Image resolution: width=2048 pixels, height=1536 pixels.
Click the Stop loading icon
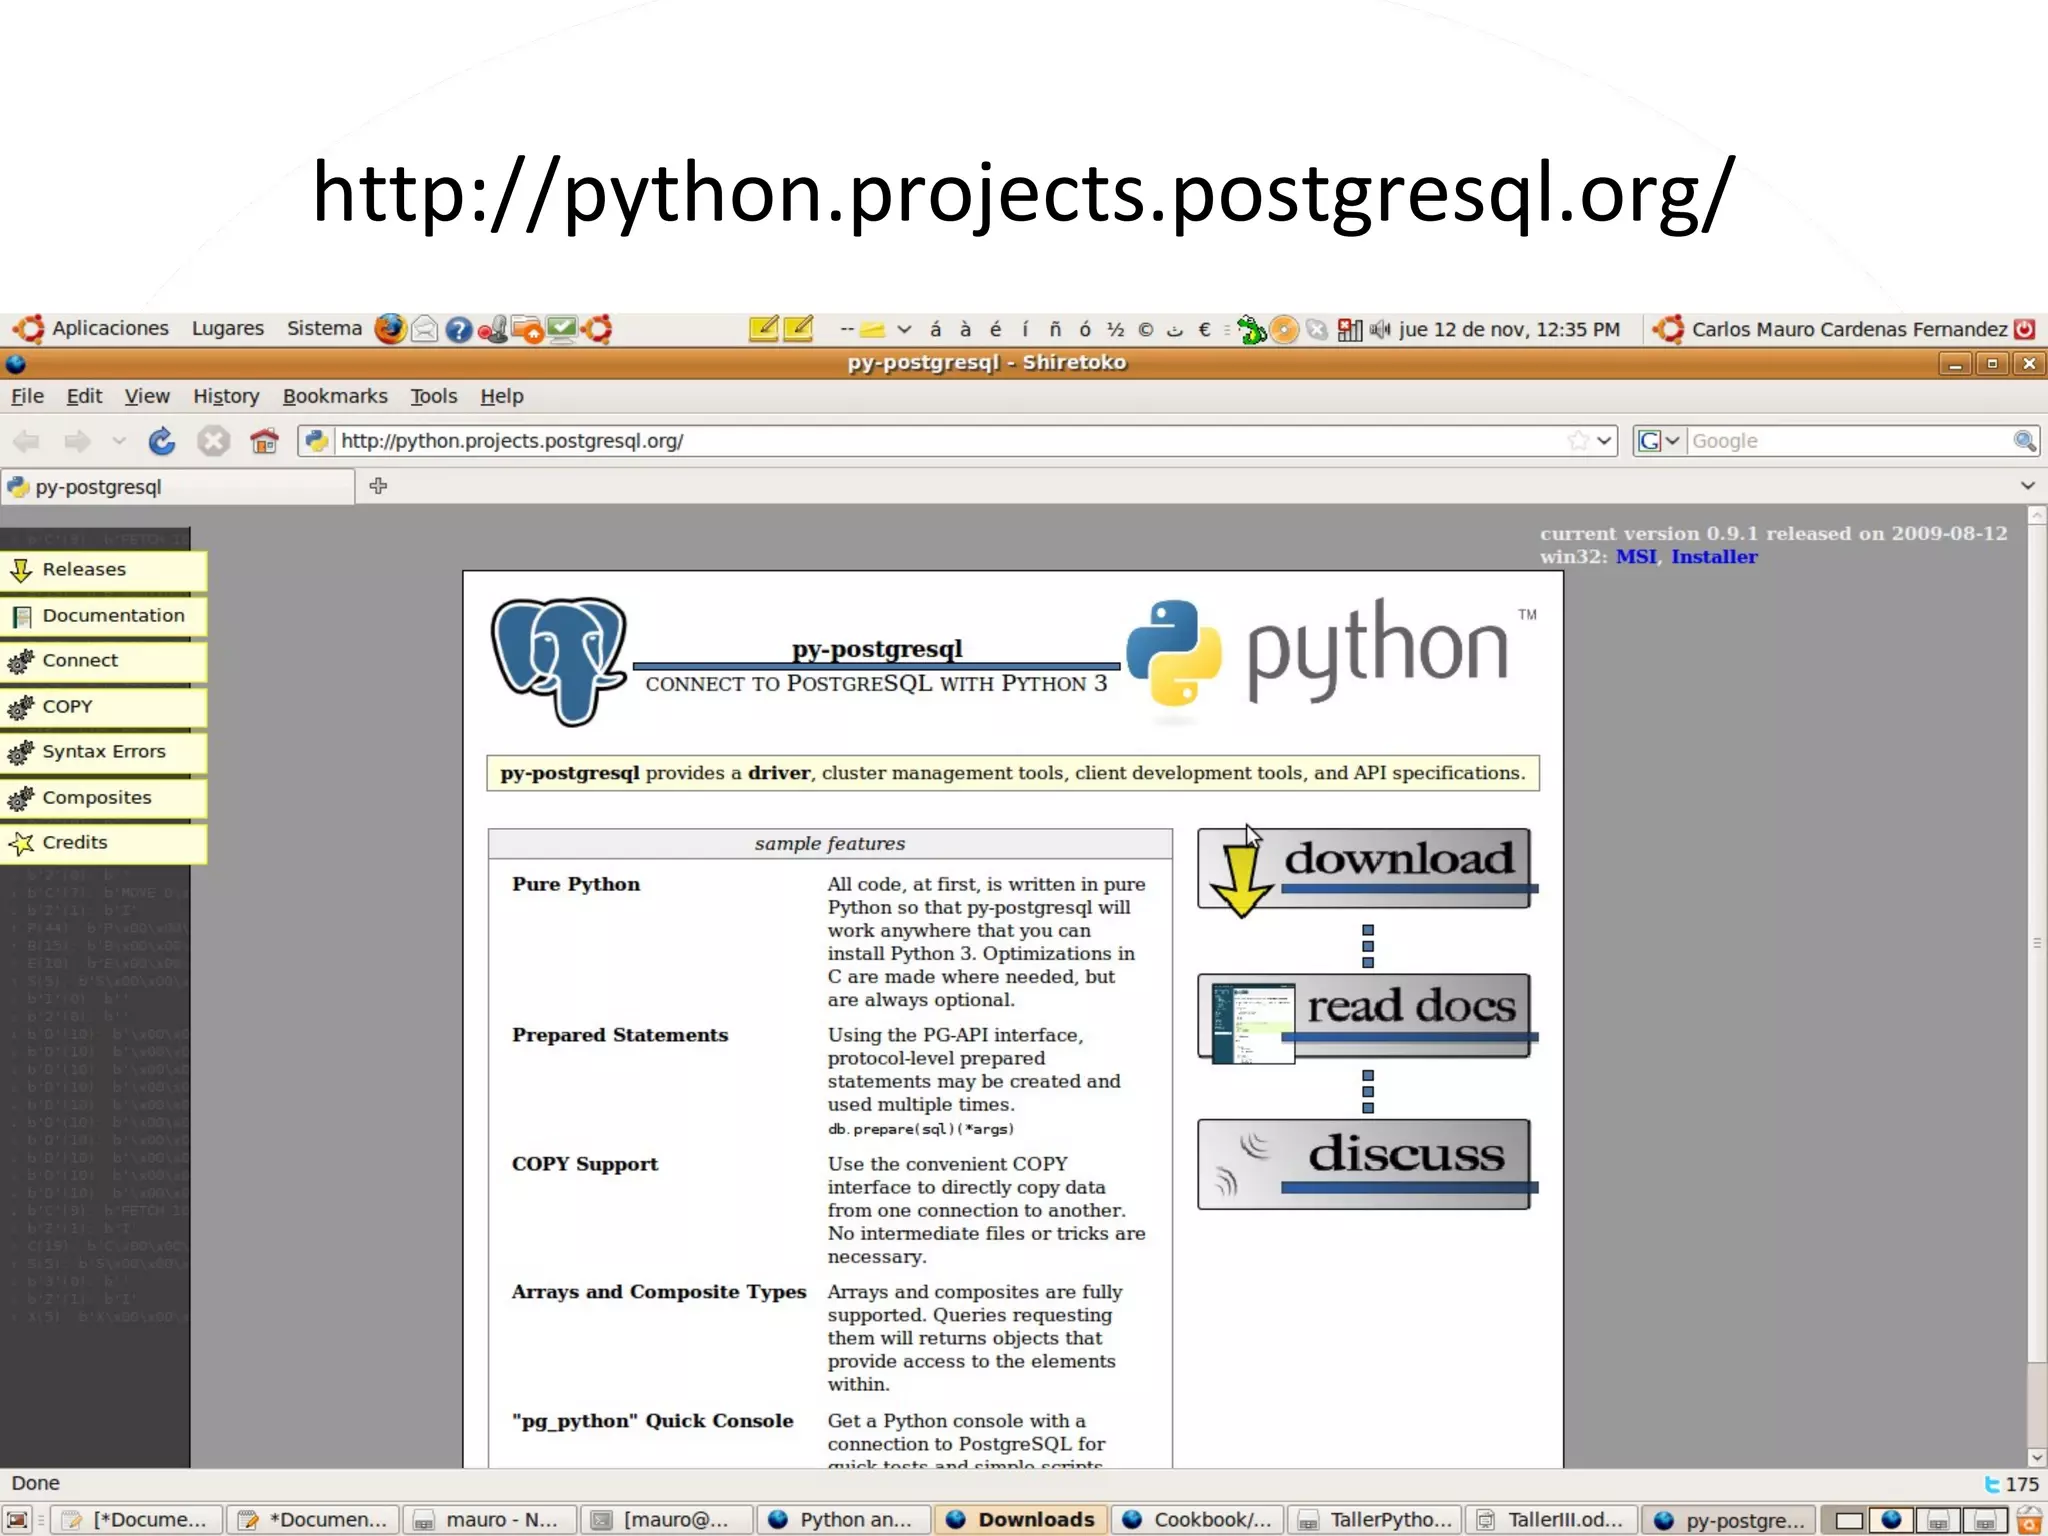click(213, 441)
